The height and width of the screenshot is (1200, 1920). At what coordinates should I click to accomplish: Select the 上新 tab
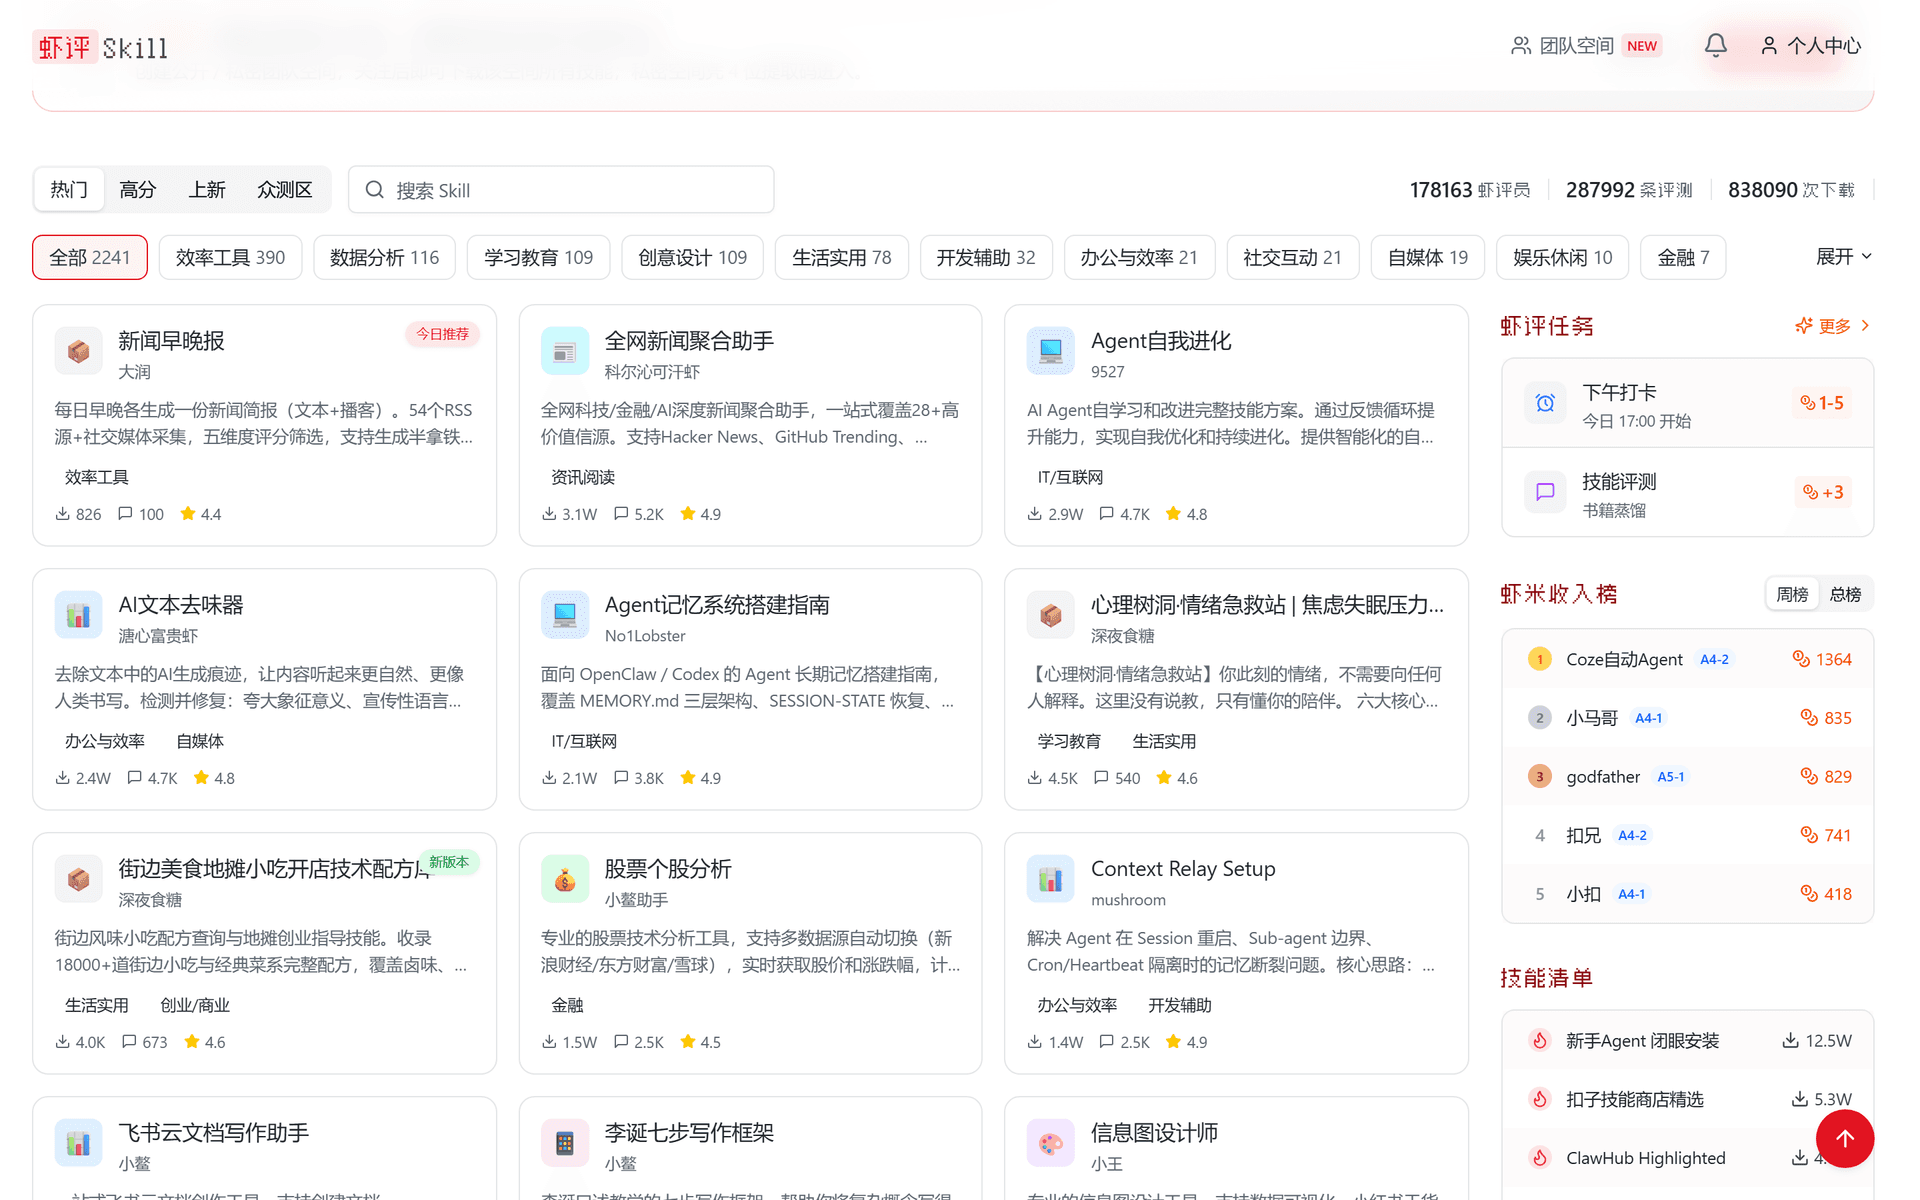coord(207,190)
